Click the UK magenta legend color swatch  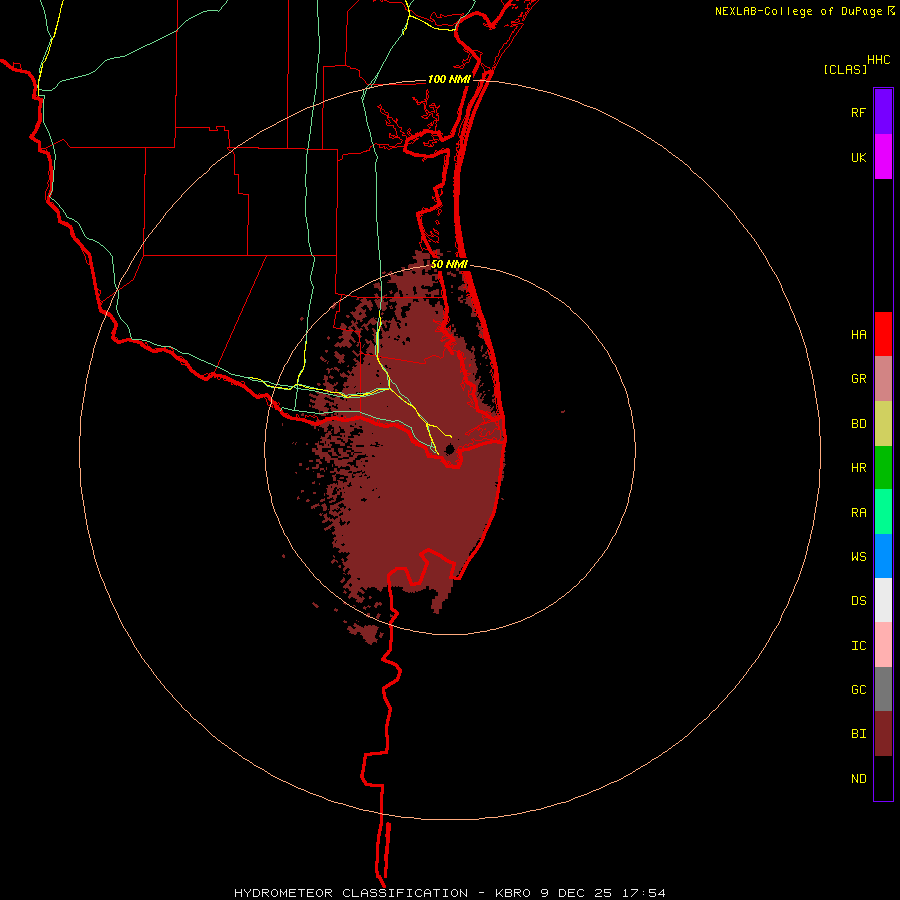click(883, 157)
